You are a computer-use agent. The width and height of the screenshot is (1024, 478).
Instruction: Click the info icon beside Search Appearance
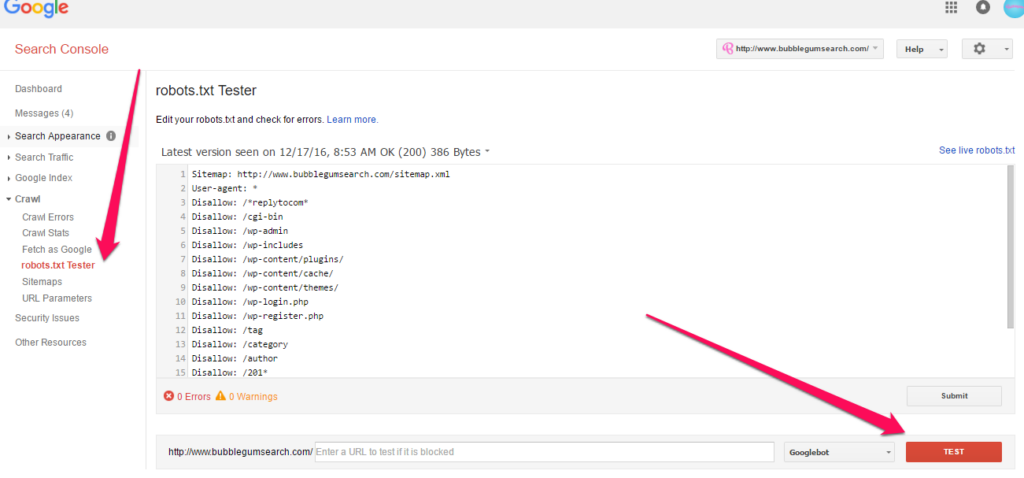point(111,136)
